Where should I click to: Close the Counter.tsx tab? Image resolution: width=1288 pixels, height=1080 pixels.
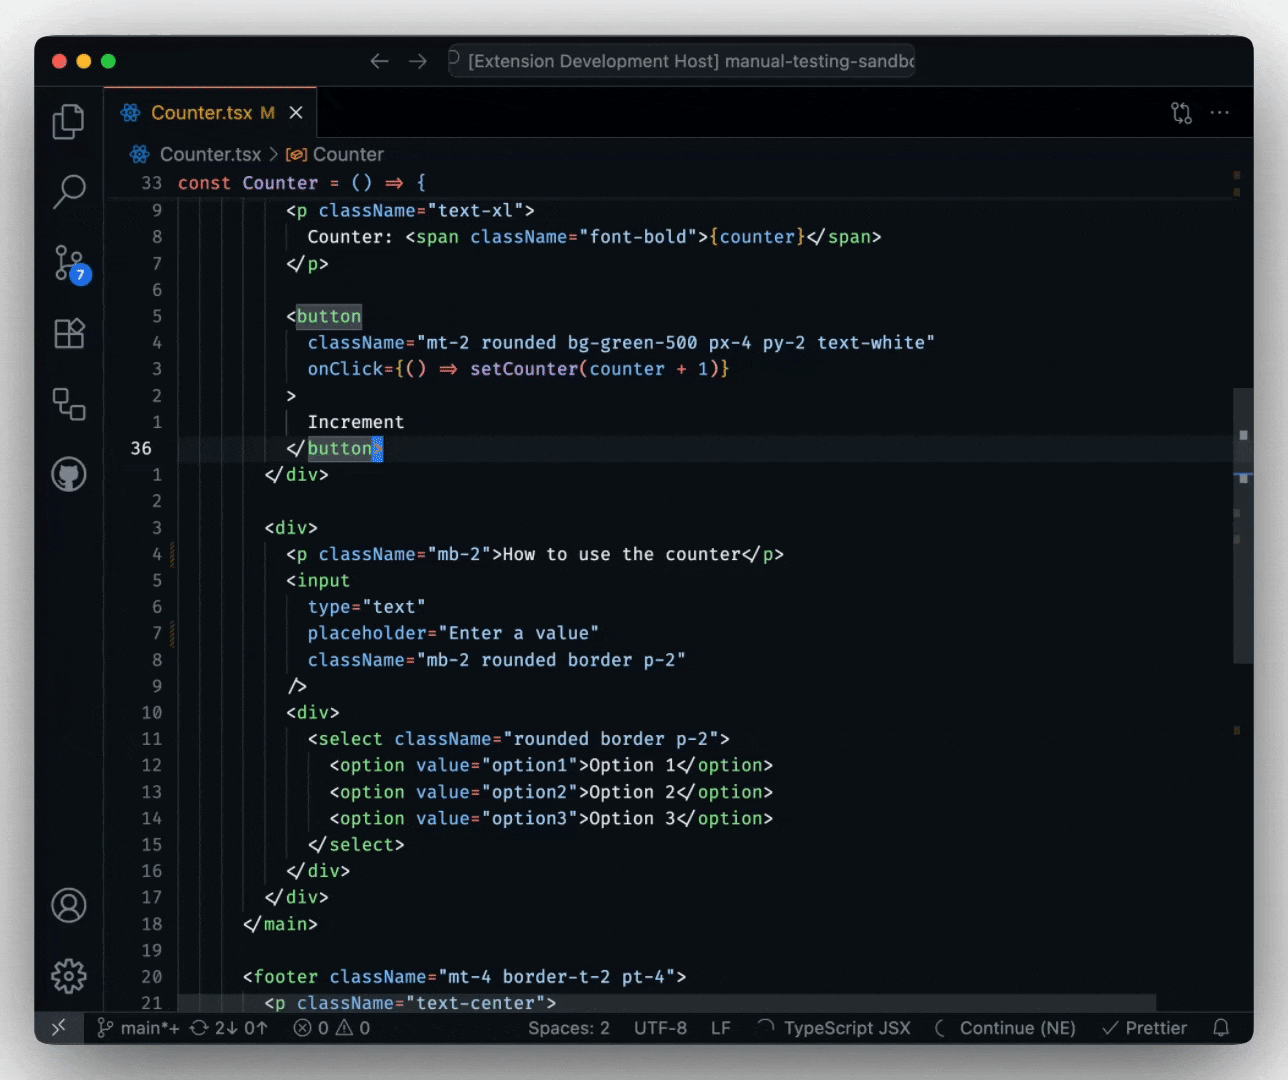click(296, 113)
